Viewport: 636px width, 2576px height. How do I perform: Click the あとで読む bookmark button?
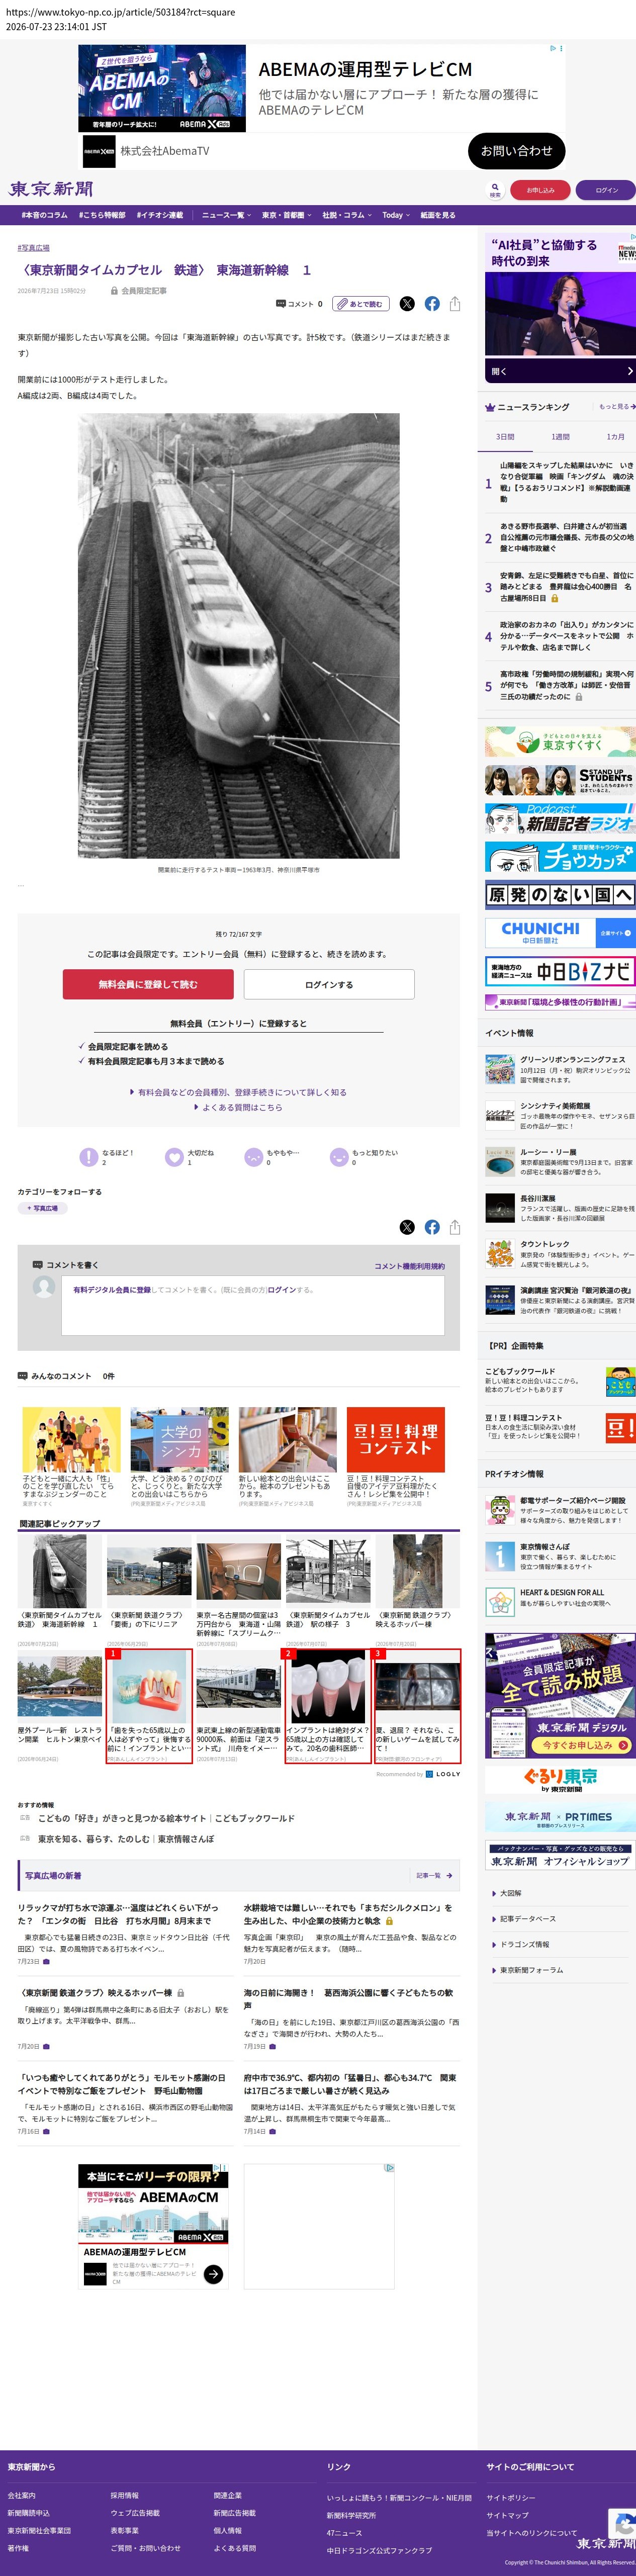[361, 304]
